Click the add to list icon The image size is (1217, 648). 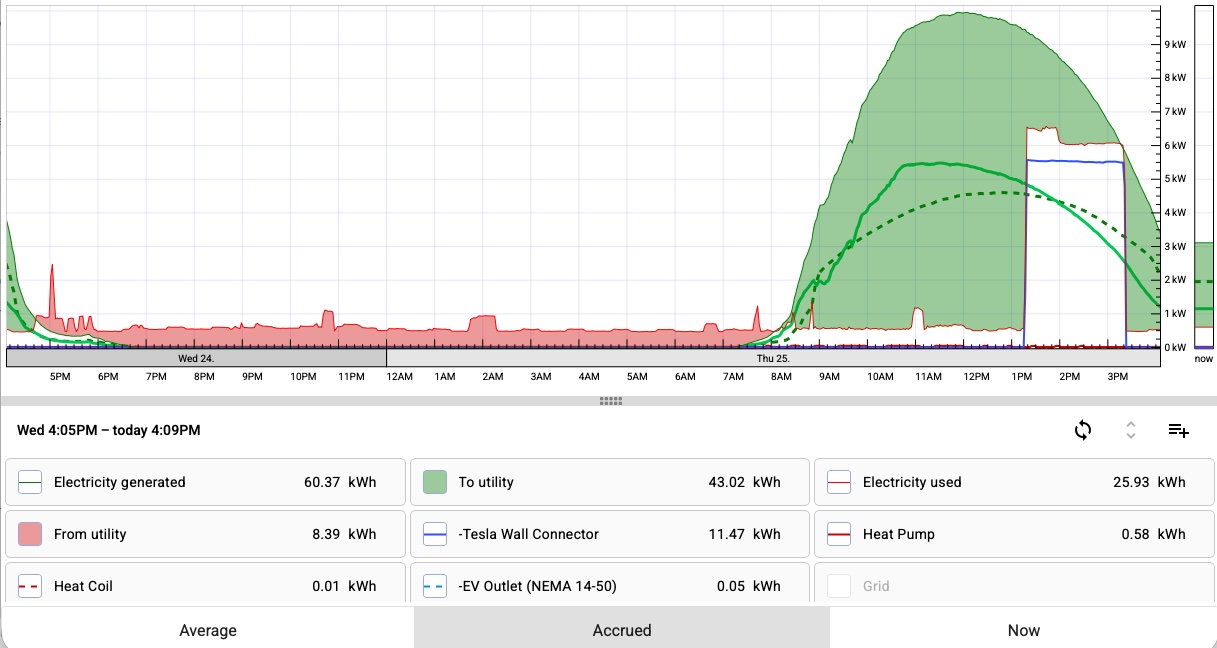pos(1179,430)
